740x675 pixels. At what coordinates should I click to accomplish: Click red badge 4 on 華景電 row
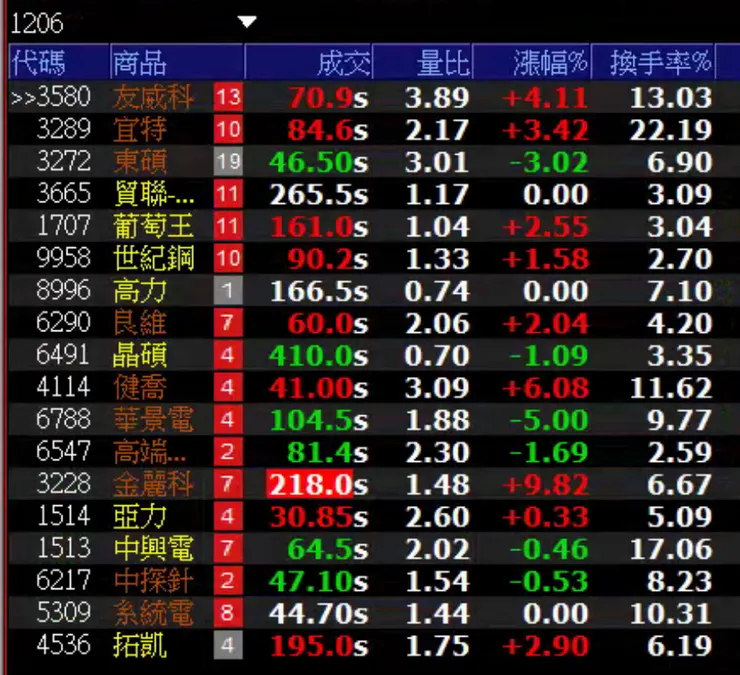(x=228, y=419)
